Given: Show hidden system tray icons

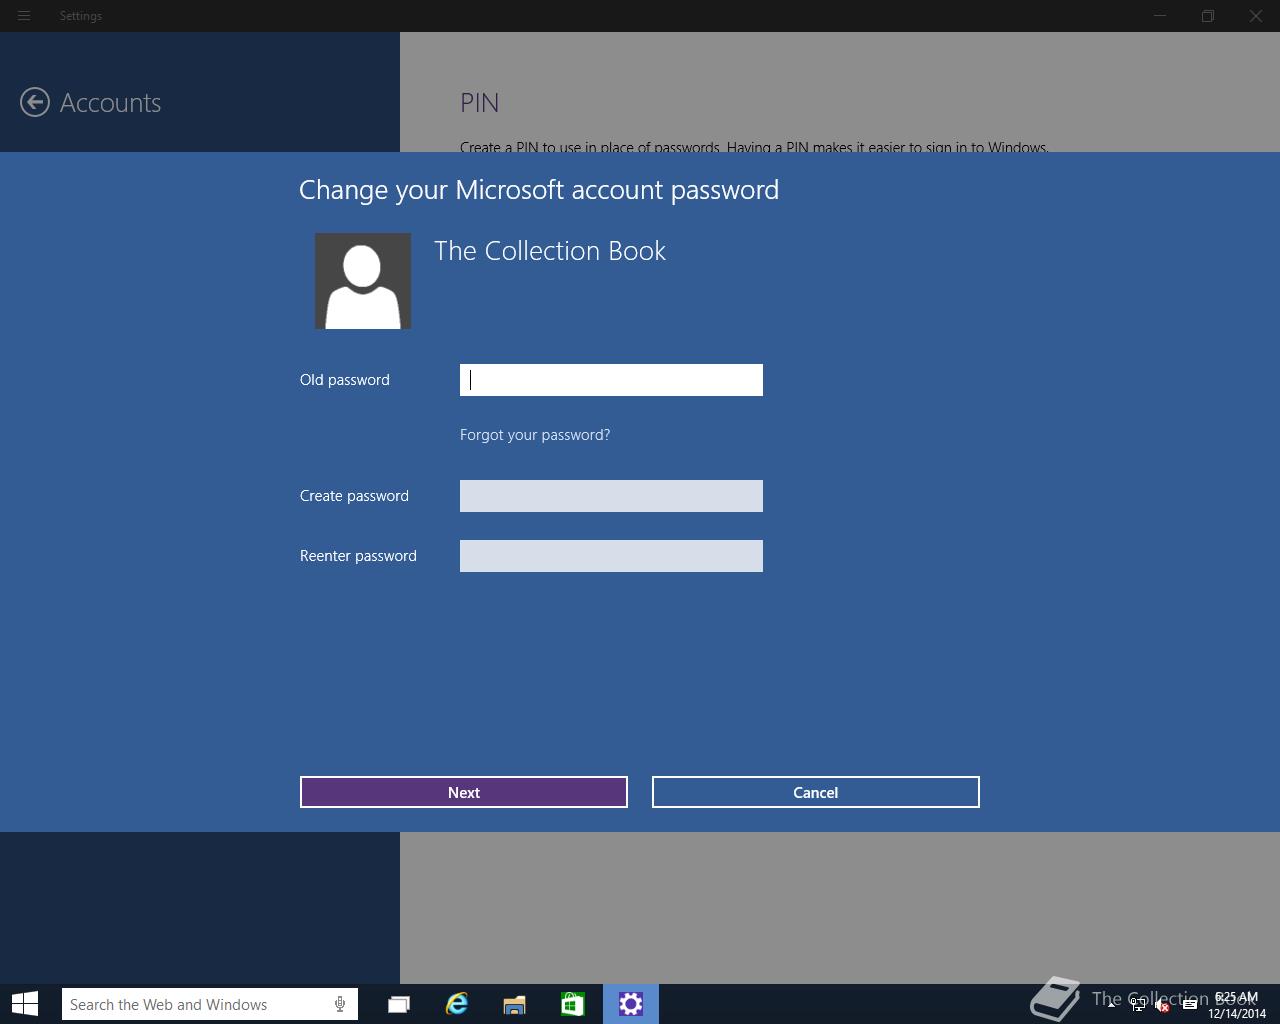Looking at the screenshot, I should [1111, 1004].
